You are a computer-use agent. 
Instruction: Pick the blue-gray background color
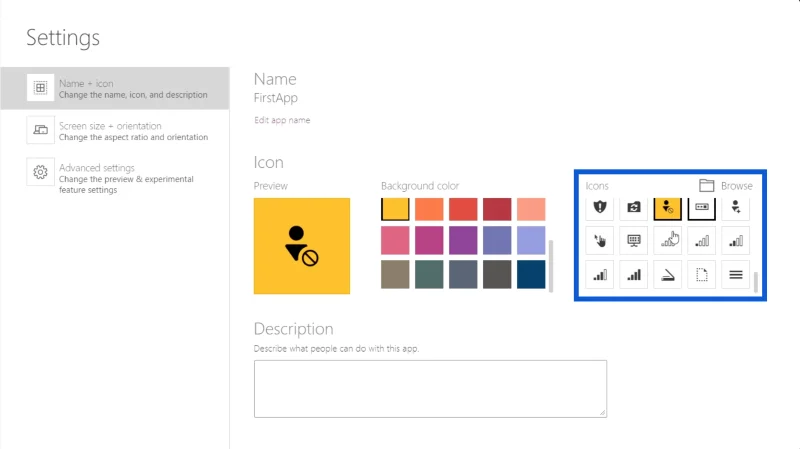click(x=463, y=275)
